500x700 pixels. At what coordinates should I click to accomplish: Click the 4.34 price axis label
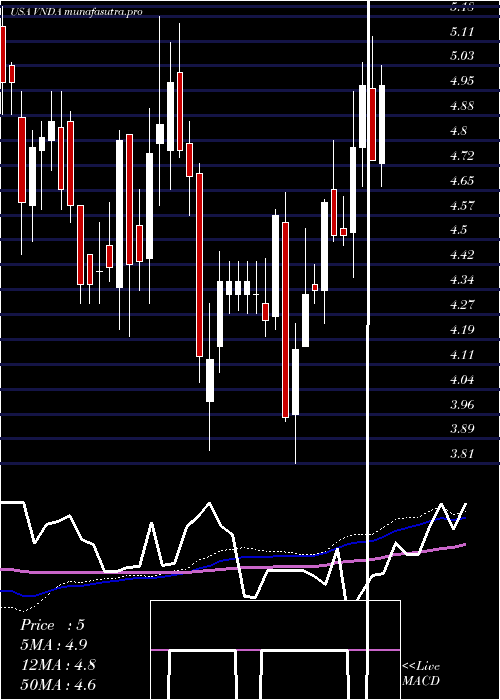coord(462,280)
